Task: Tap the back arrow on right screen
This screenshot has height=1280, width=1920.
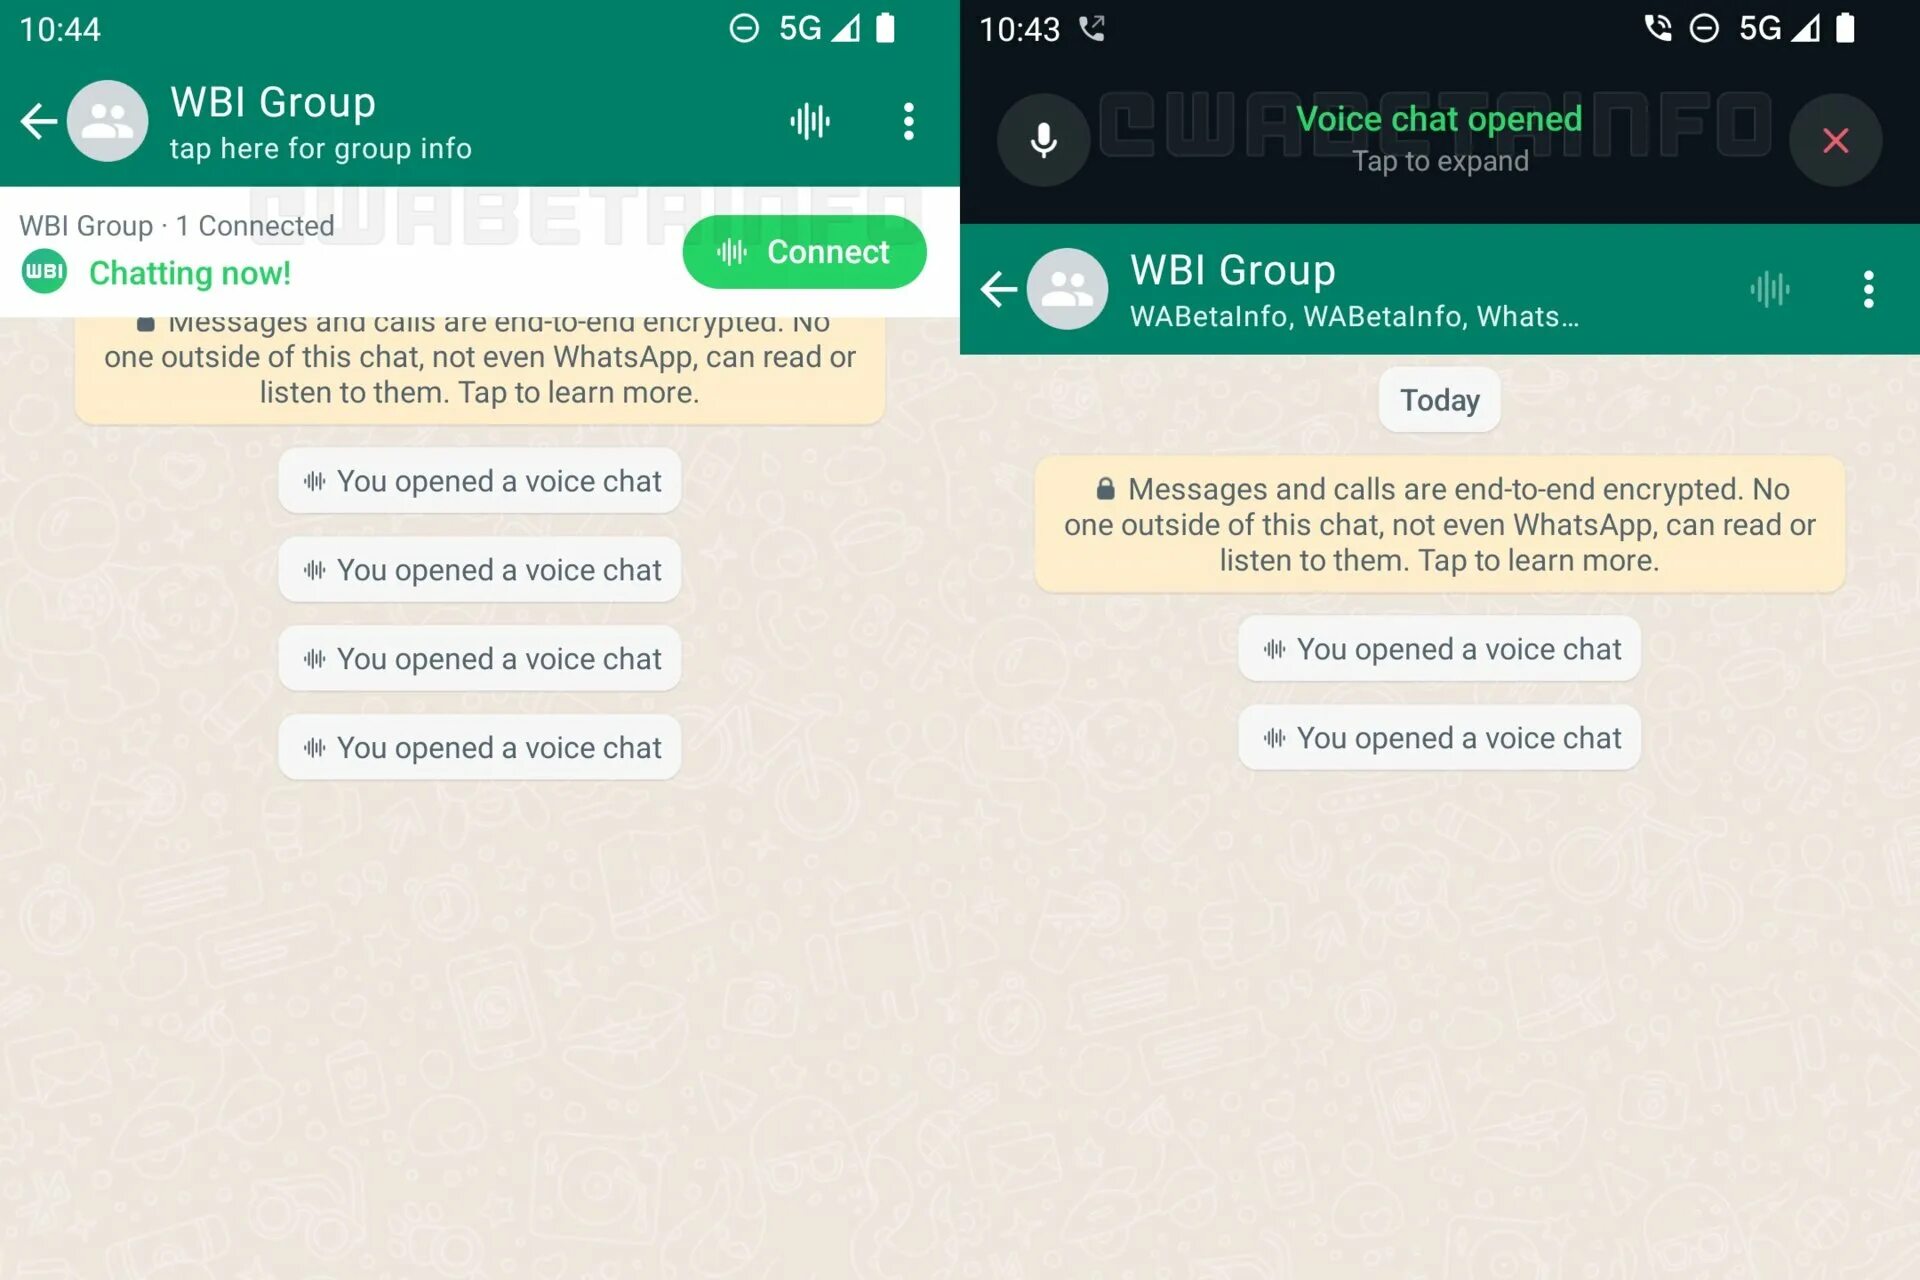Action: click(1000, 289)
